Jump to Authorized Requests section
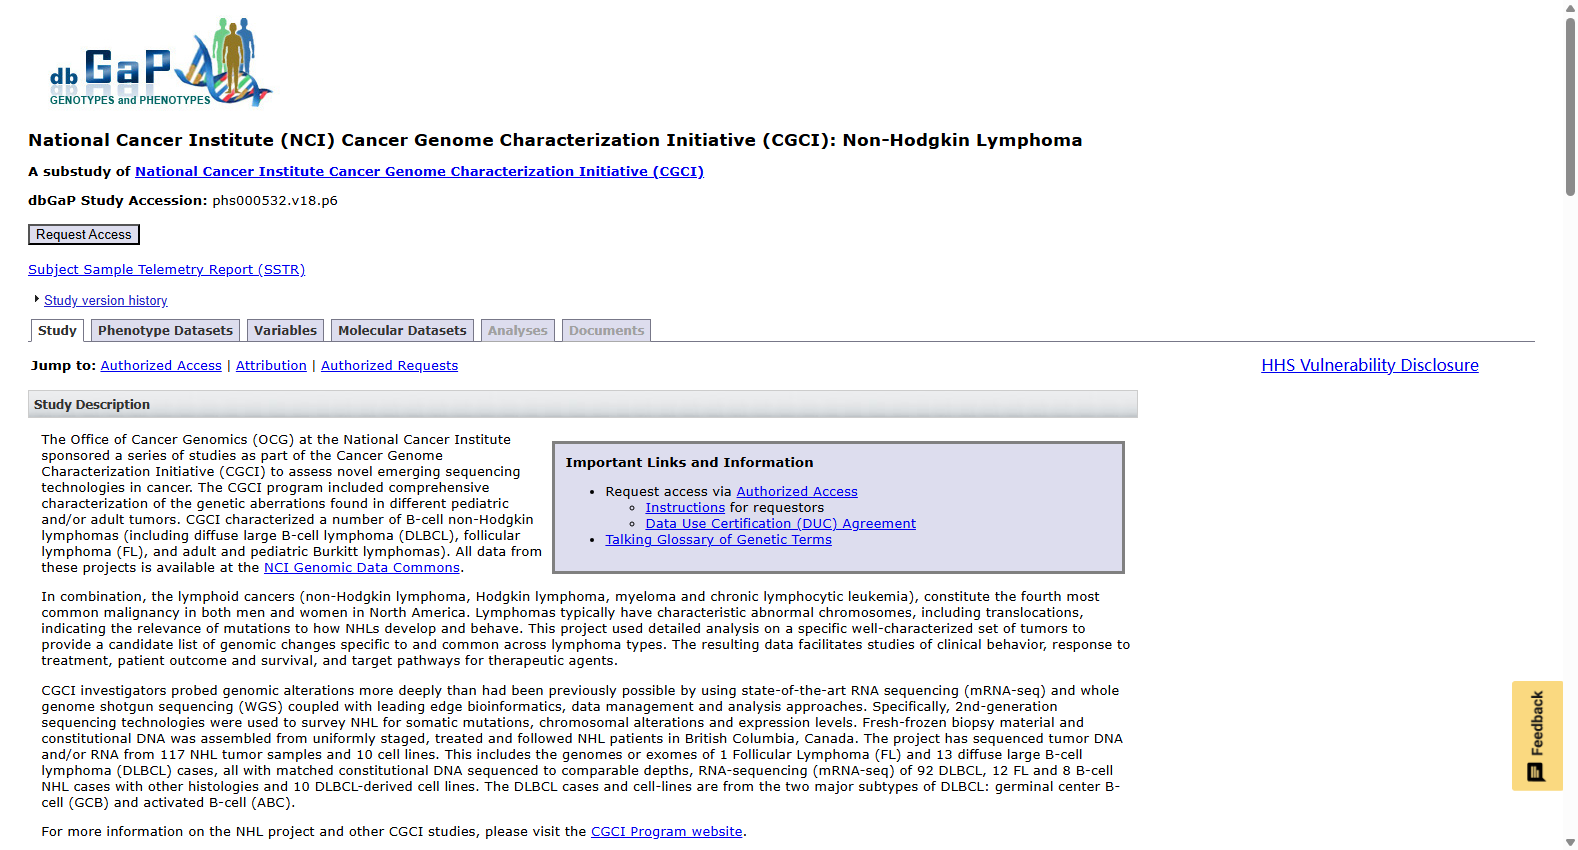1578x850 pixels. pyautogui.click(x=389, y=366)
